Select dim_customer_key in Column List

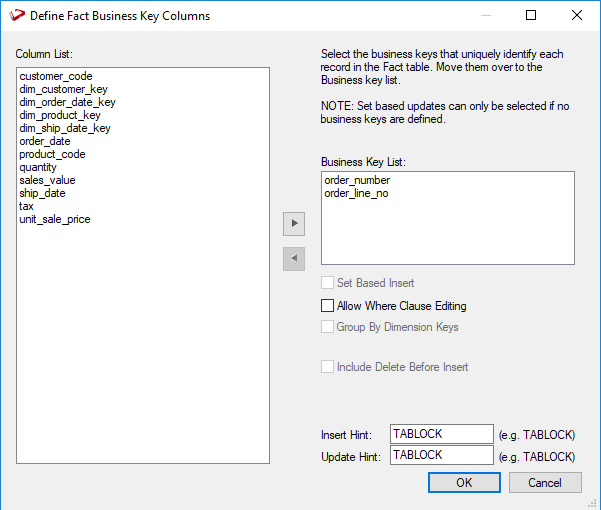pyautogui.click(x=60, y=89)
